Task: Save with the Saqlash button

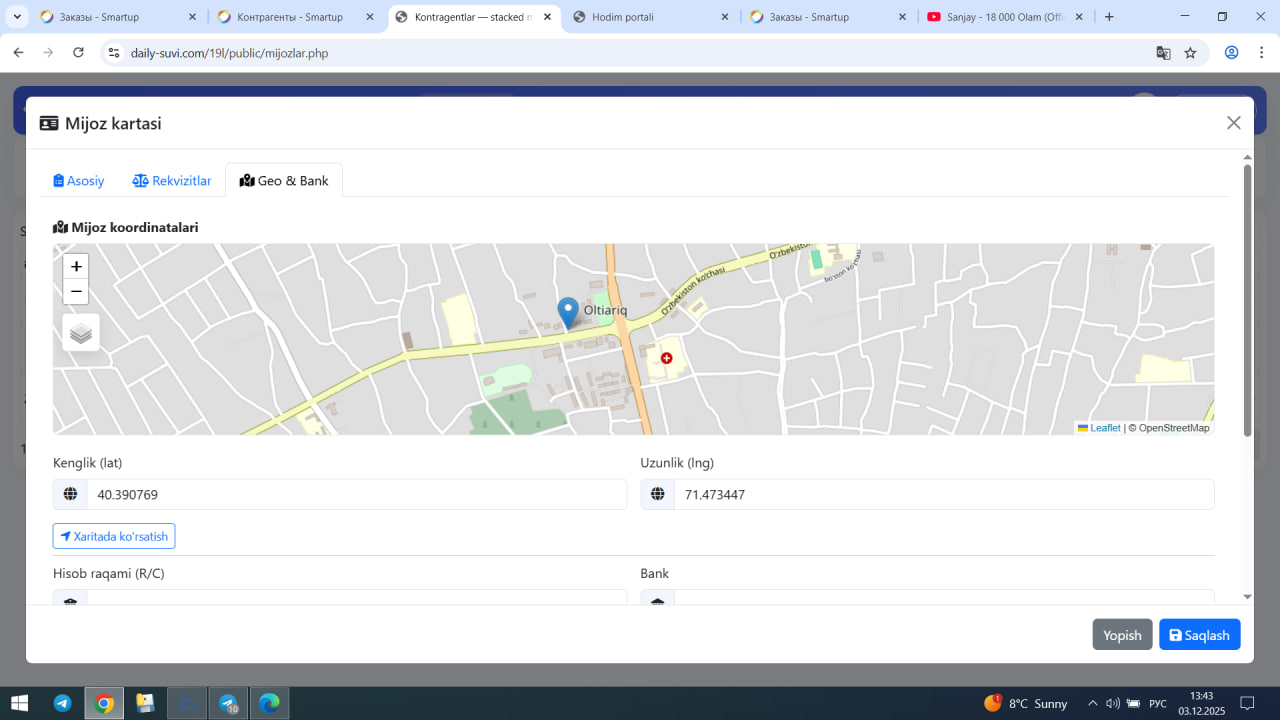Action: pos(1199,635)
